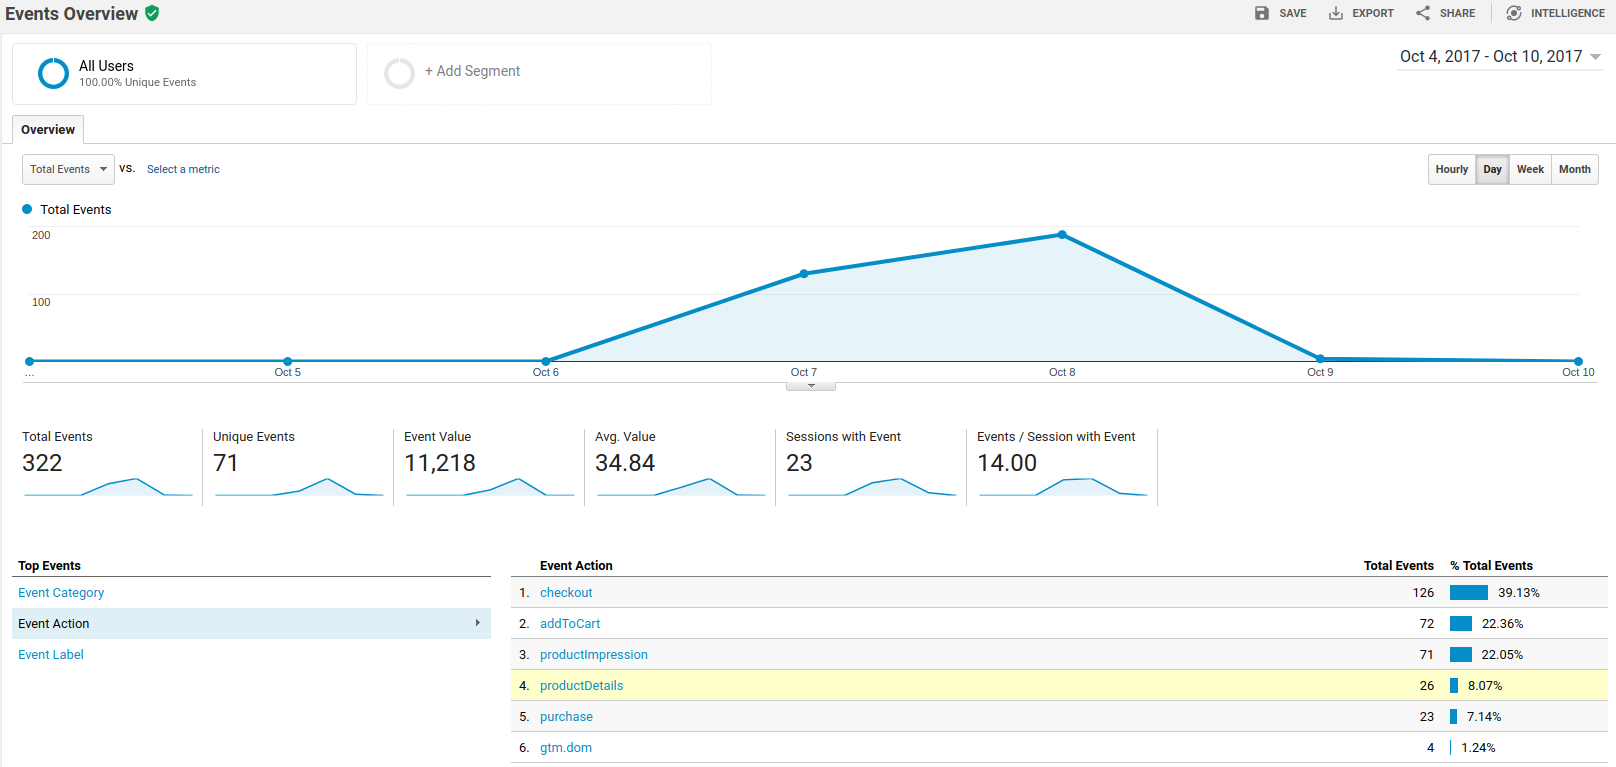Click the Total Events sparkline tile
The width and height of the screenshot is (1616, 767).
click(x=107, y=466)
